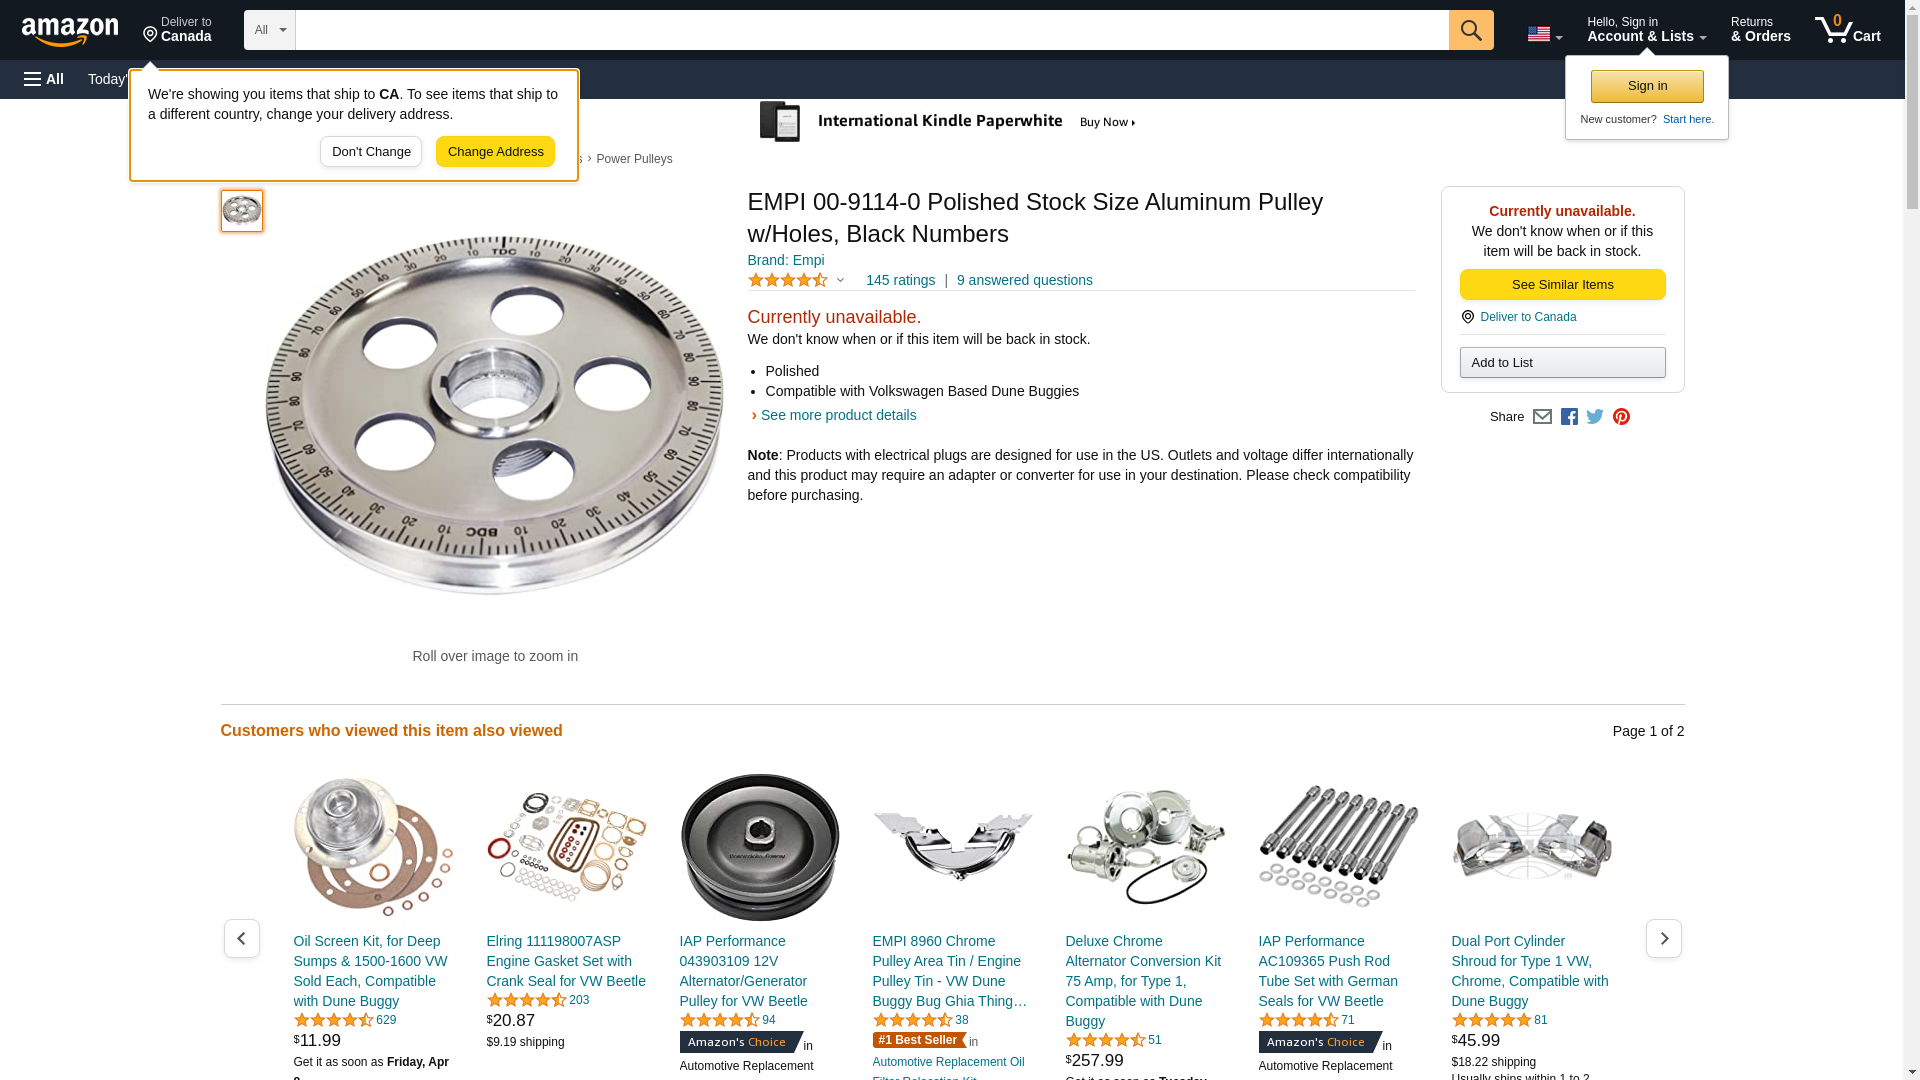This screenshot has width=1920, height=1080.
Task: Go to Amazon home via logo
Action: tap(70, 31)
